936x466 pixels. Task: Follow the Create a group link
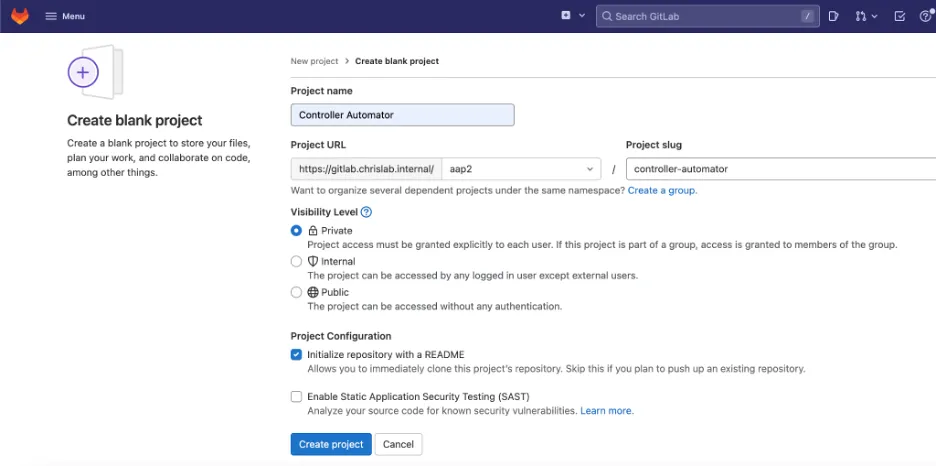click(x=662, y=190)
